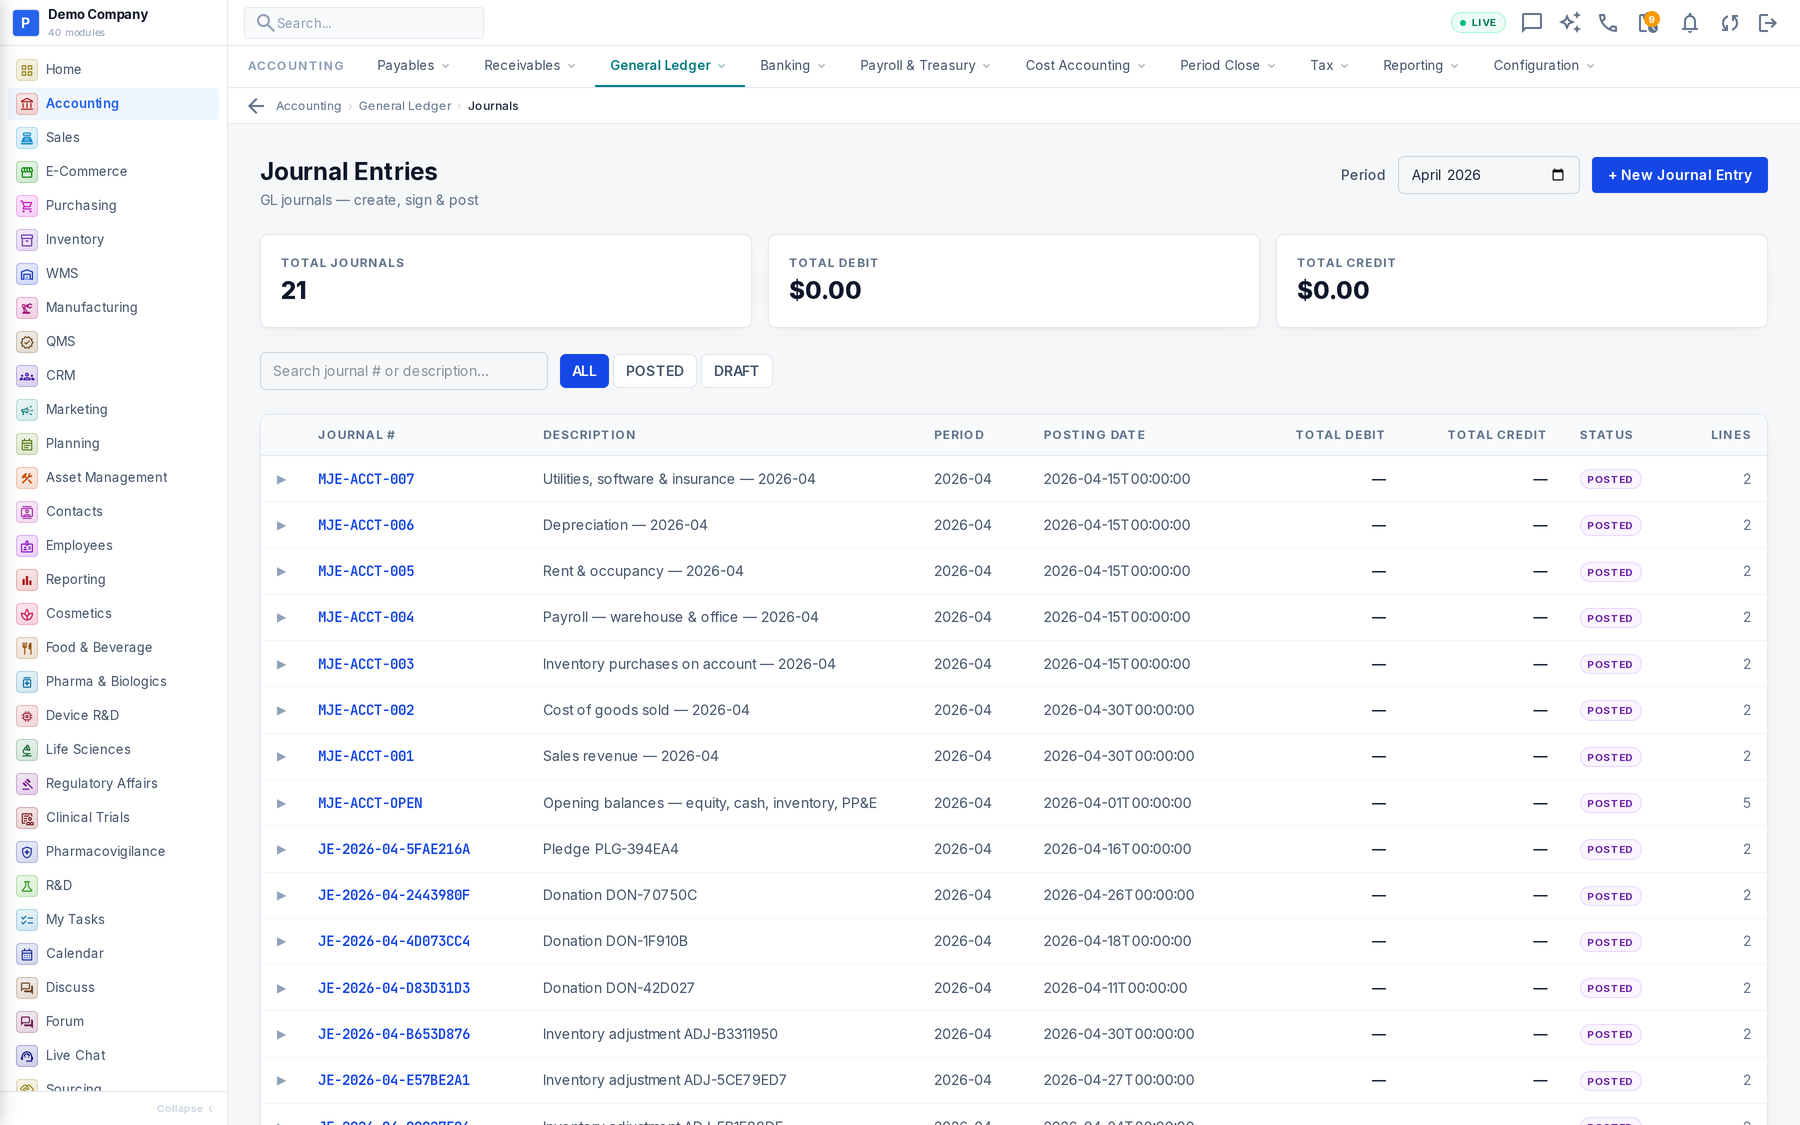Click the phone call icon

coord(1608,23)
